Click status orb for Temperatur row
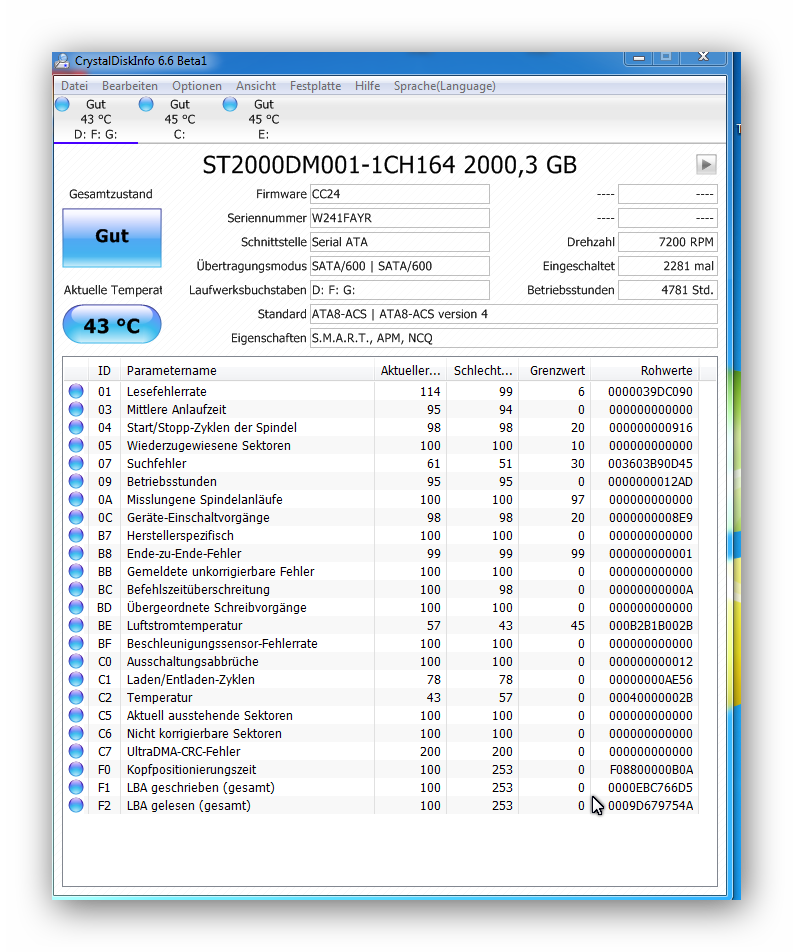 [x=76, y=698]
